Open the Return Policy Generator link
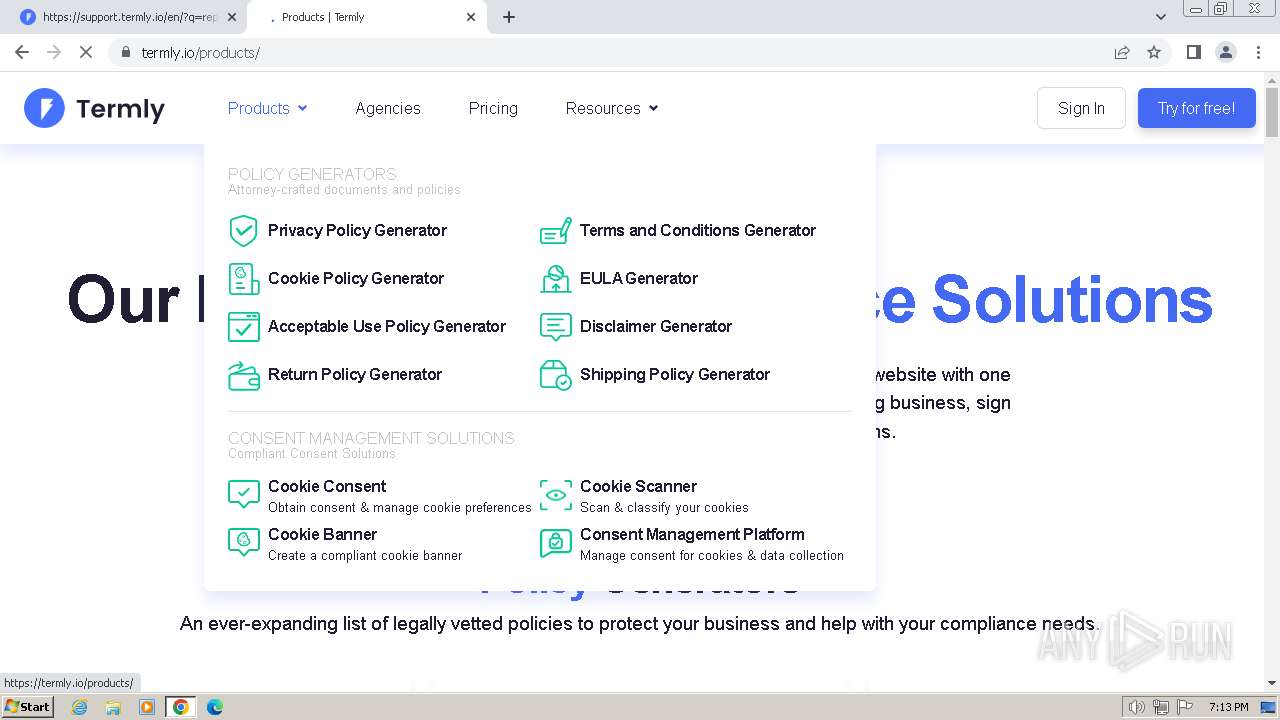 (355, 374)
